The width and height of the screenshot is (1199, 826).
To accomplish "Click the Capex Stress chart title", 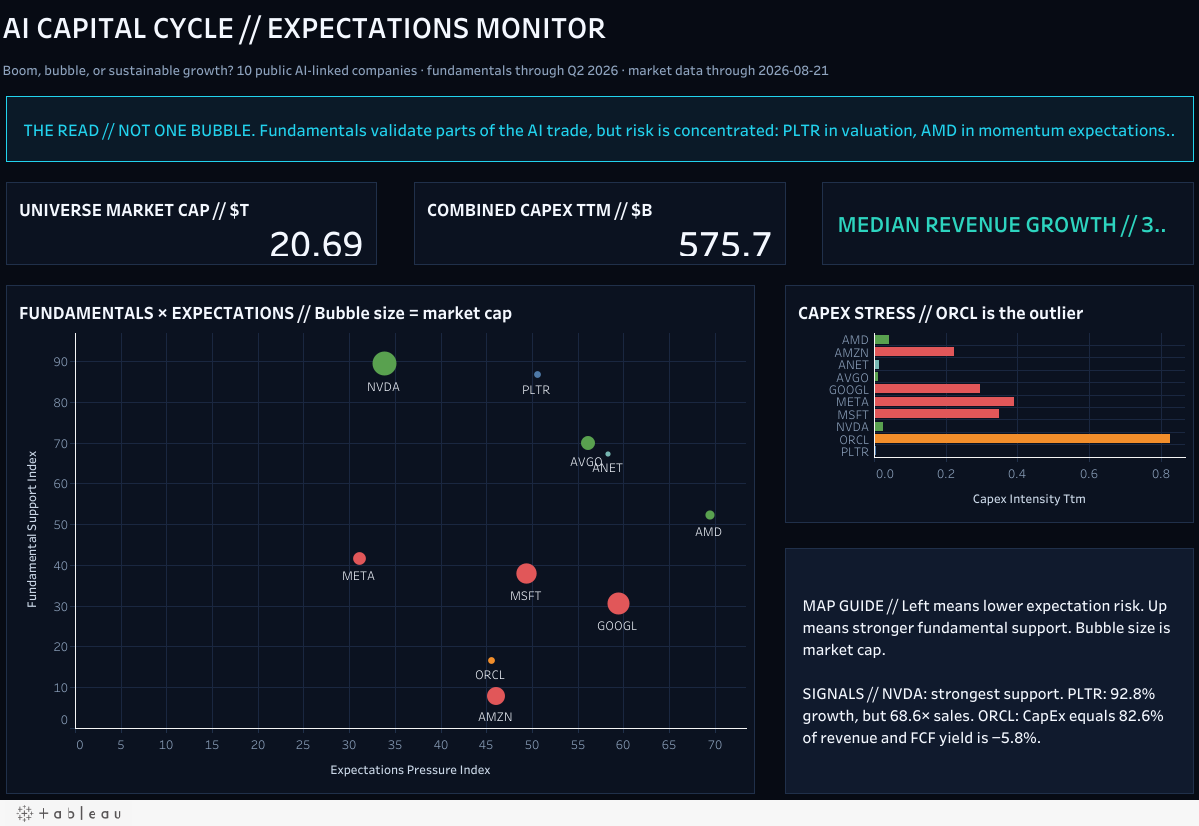I will point(941,313).
